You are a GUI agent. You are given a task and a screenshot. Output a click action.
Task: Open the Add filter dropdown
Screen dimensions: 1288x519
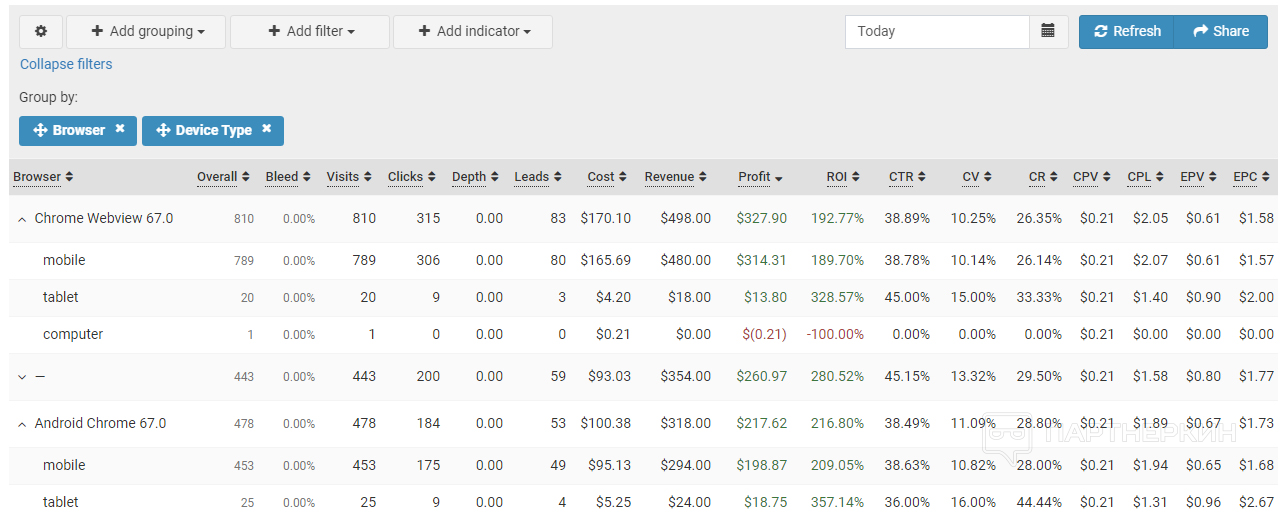pyautogui.click(x=310, y=32)
